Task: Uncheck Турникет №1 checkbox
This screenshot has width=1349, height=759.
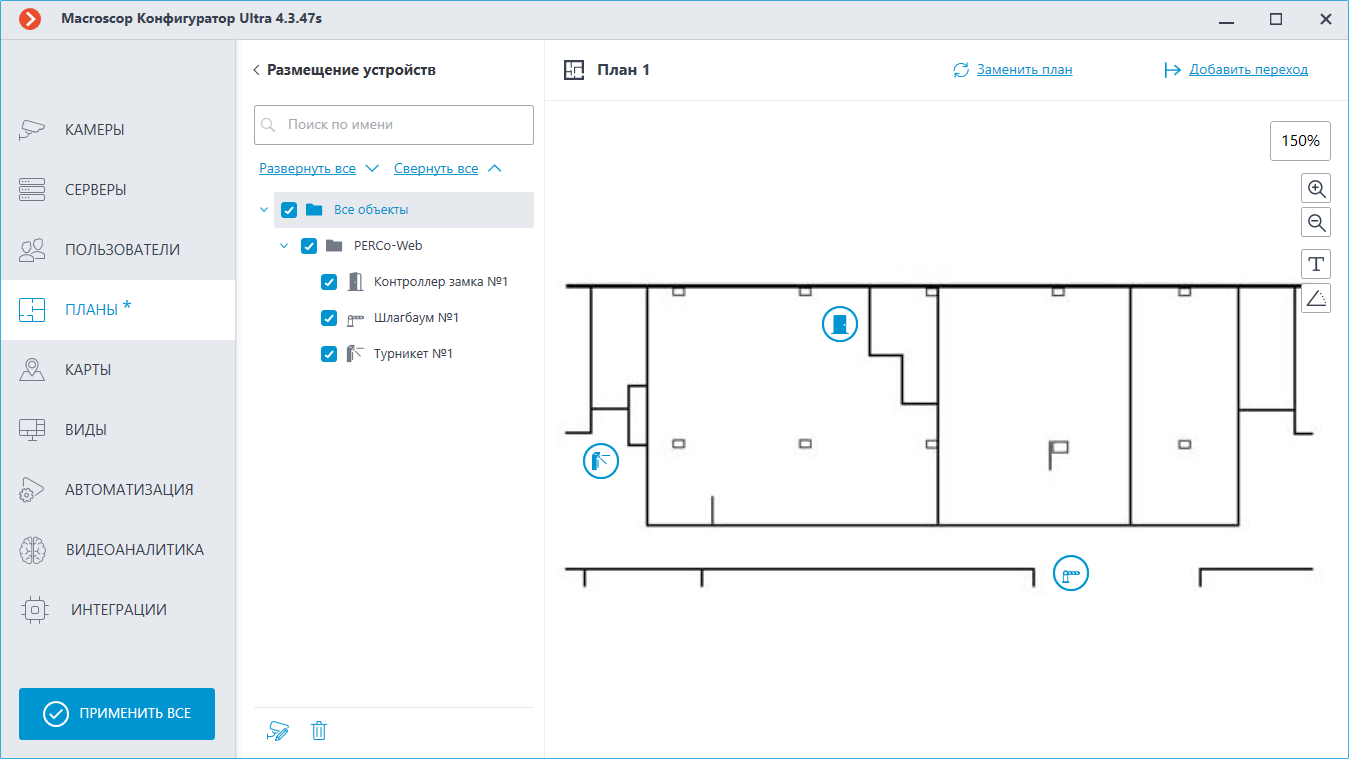Action: point(329,354)
